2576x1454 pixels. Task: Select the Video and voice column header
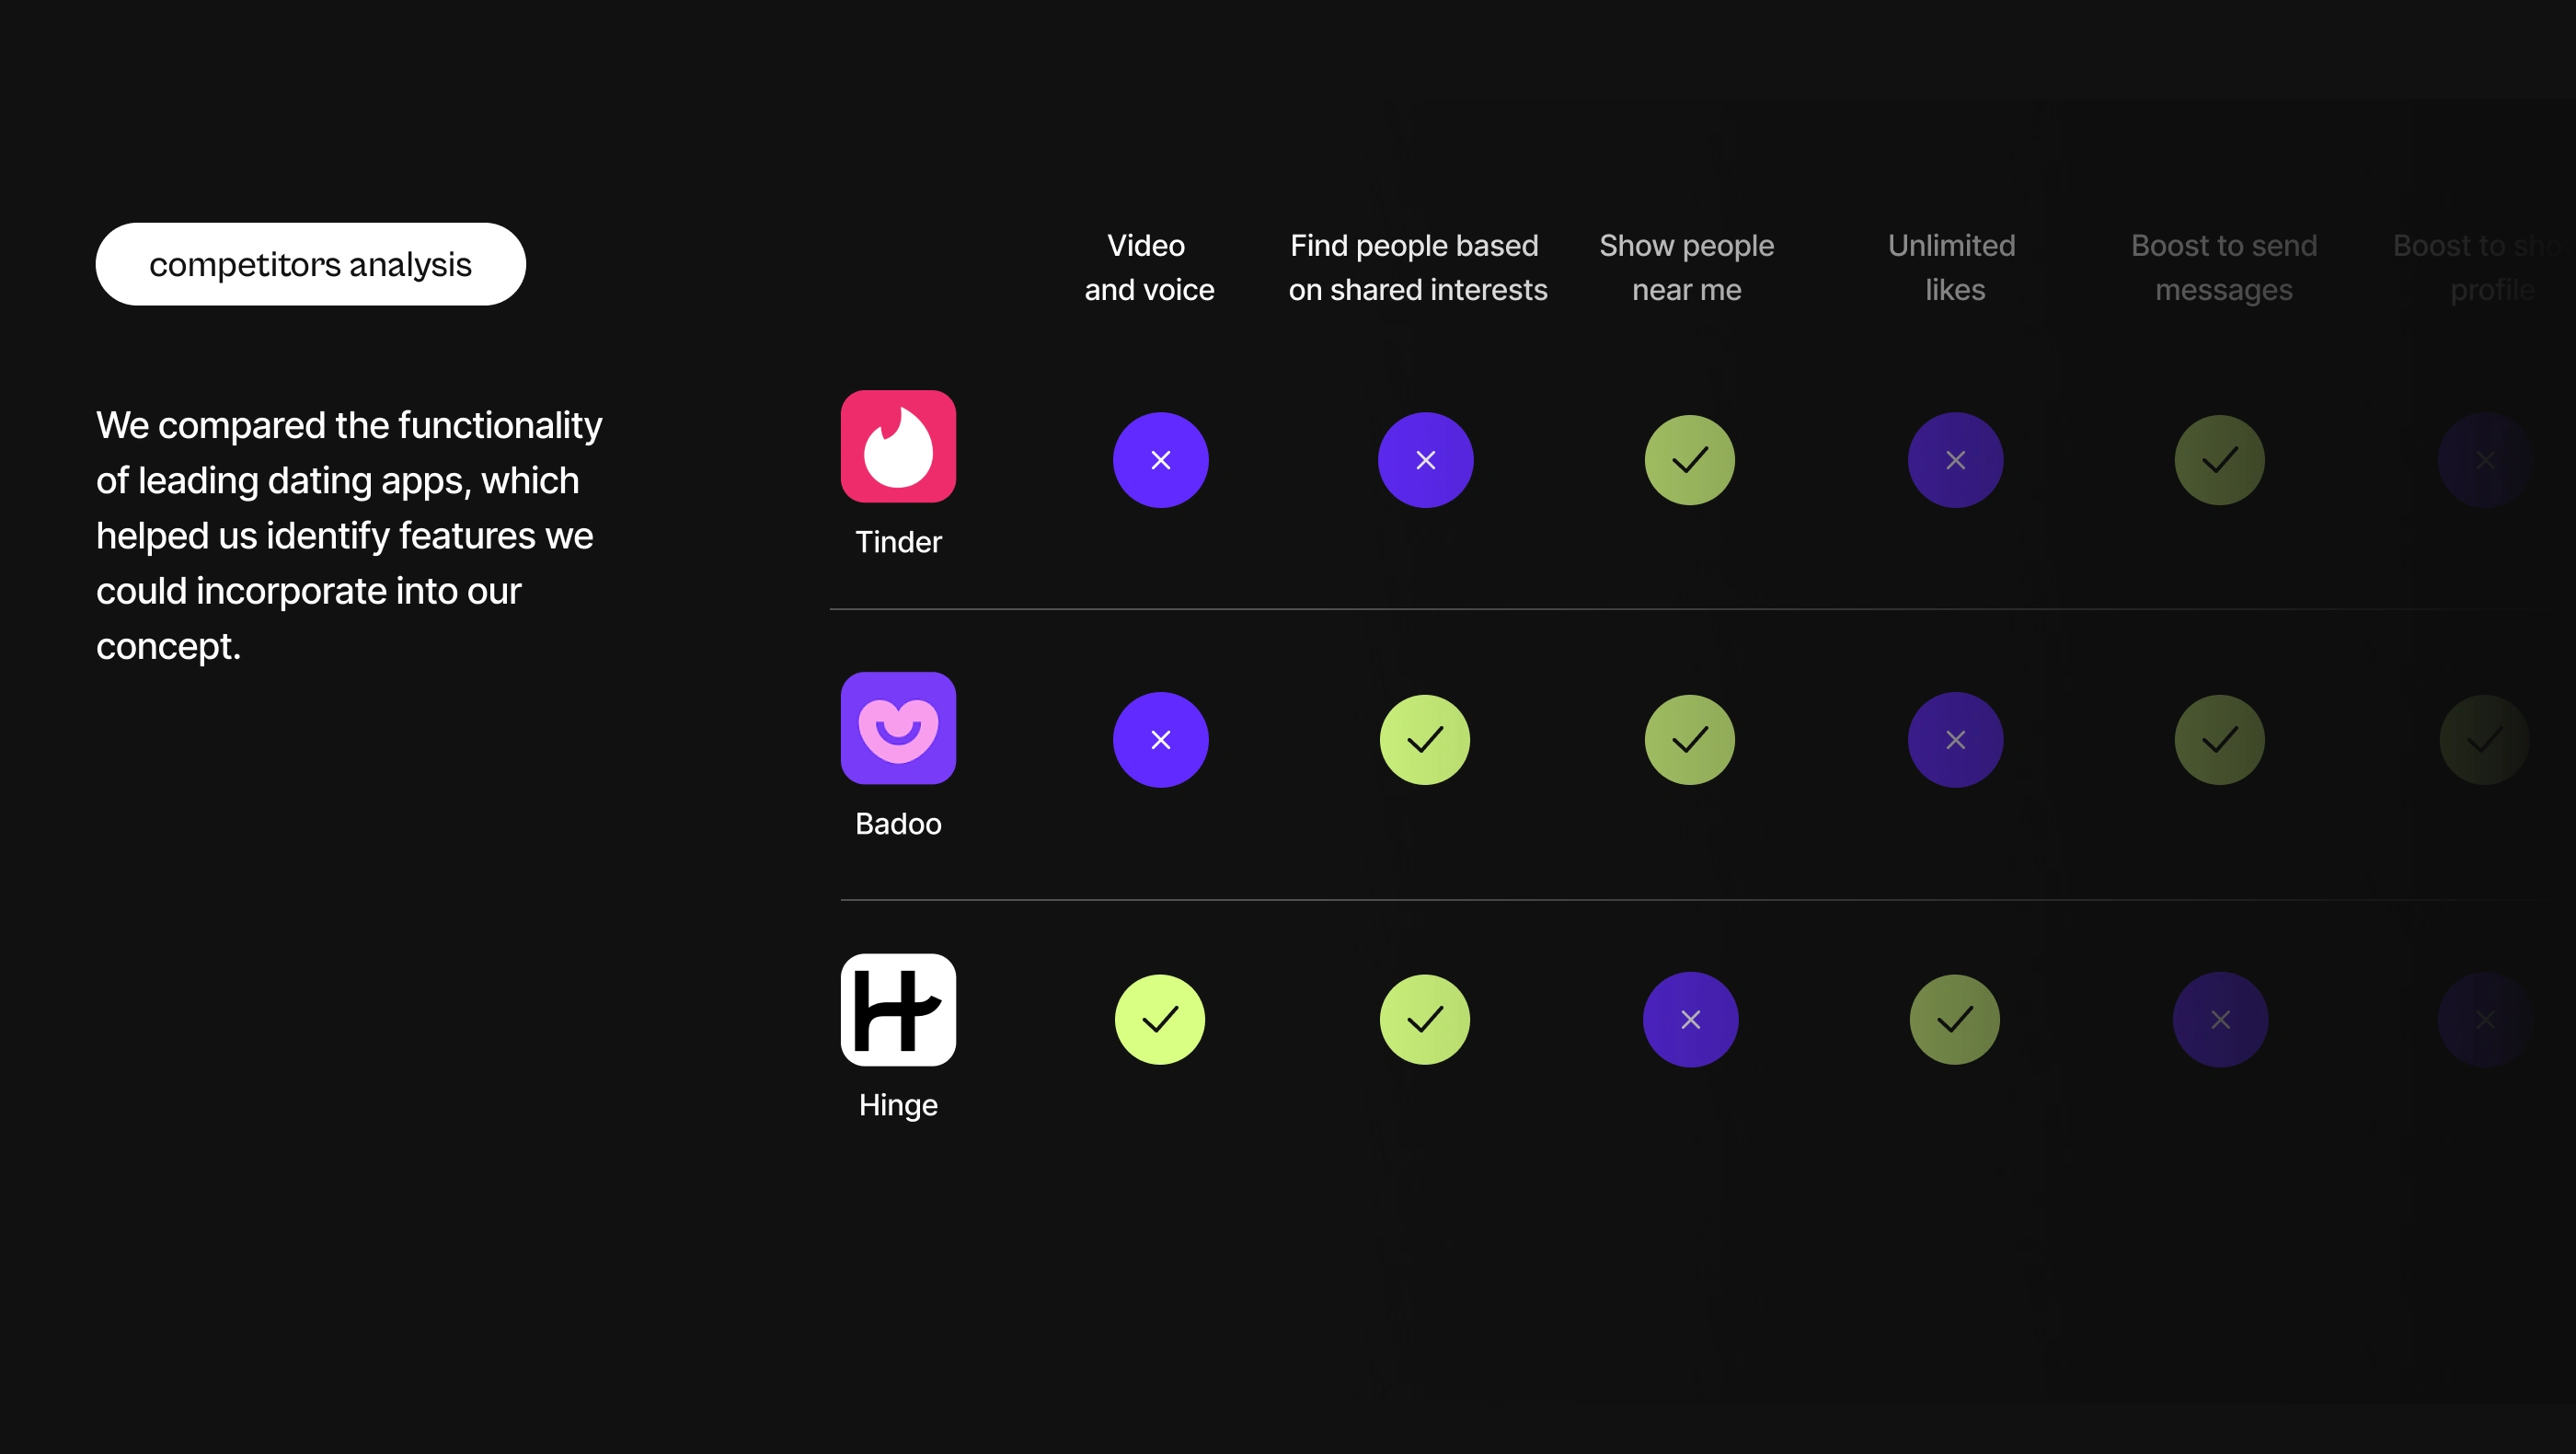1149,267
